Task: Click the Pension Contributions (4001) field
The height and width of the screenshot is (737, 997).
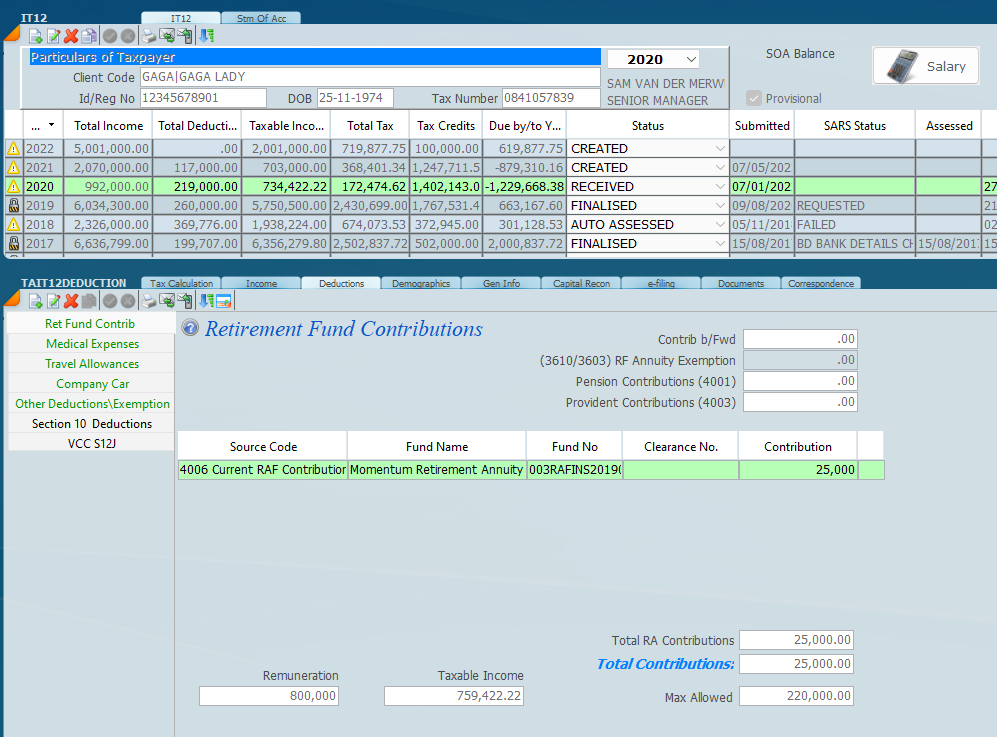Action: point(800,381)
